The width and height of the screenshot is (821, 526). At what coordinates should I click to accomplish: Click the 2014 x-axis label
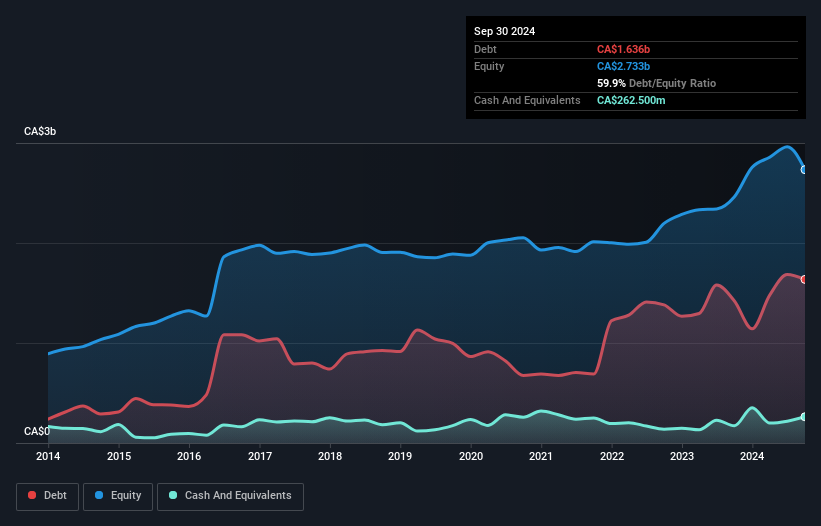48,456
